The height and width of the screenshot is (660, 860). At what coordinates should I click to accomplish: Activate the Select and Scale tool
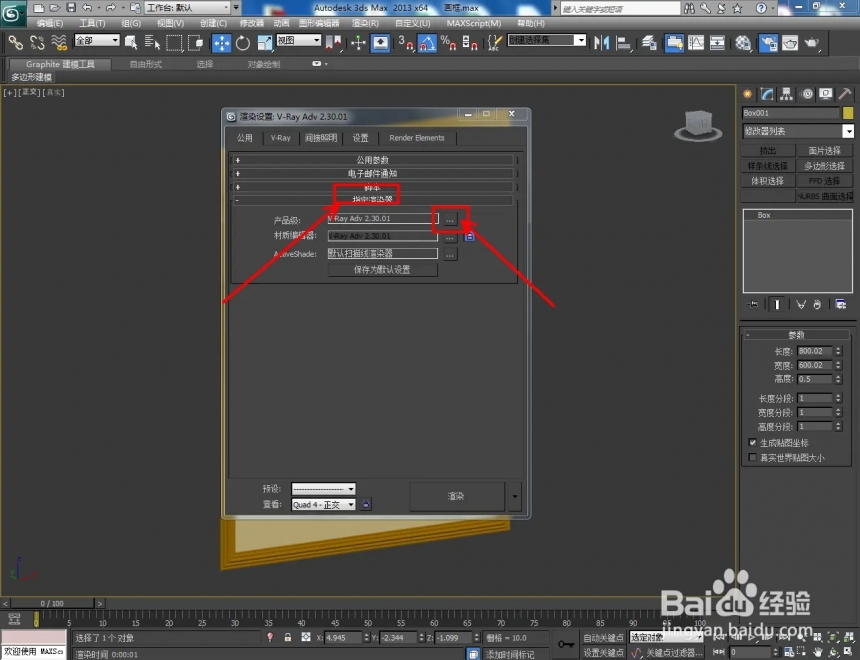(x=264, y=43)
